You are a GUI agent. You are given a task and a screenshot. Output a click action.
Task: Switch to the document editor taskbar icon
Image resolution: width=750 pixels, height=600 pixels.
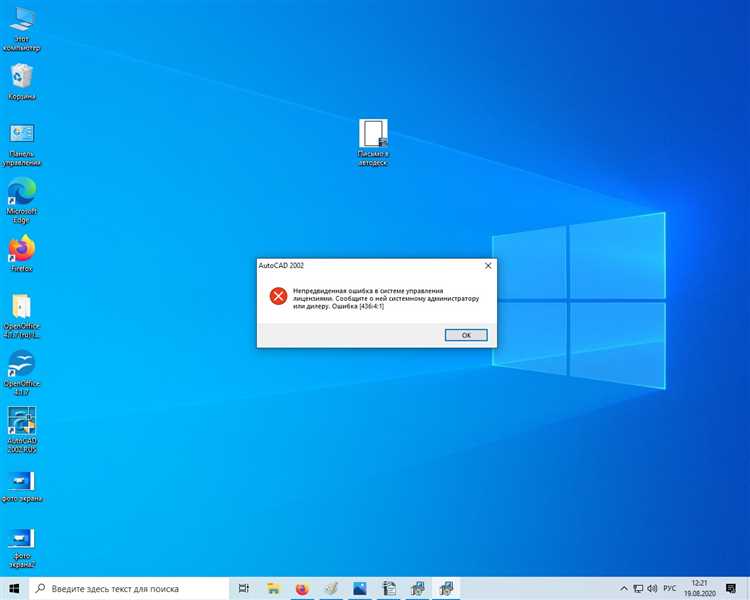pyautogui.click(x=389, y=589)
